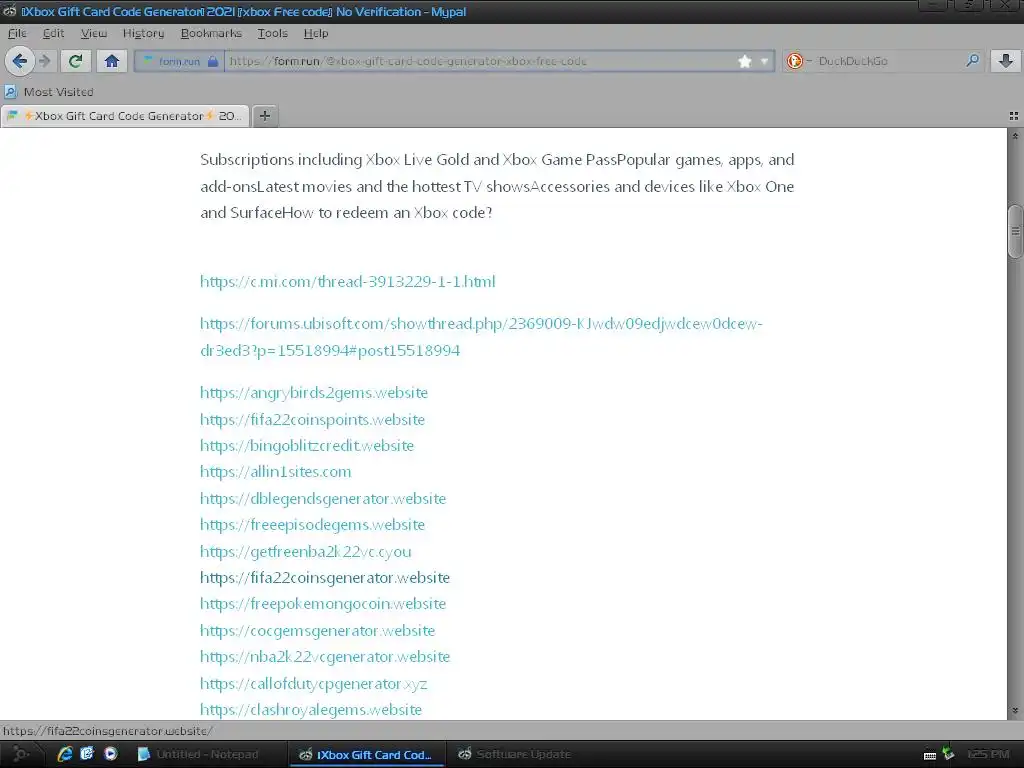This screenshot has width=1024, height=768.
Task: Open the fifa22coinspoints.website link
Action: pos(312,419)
